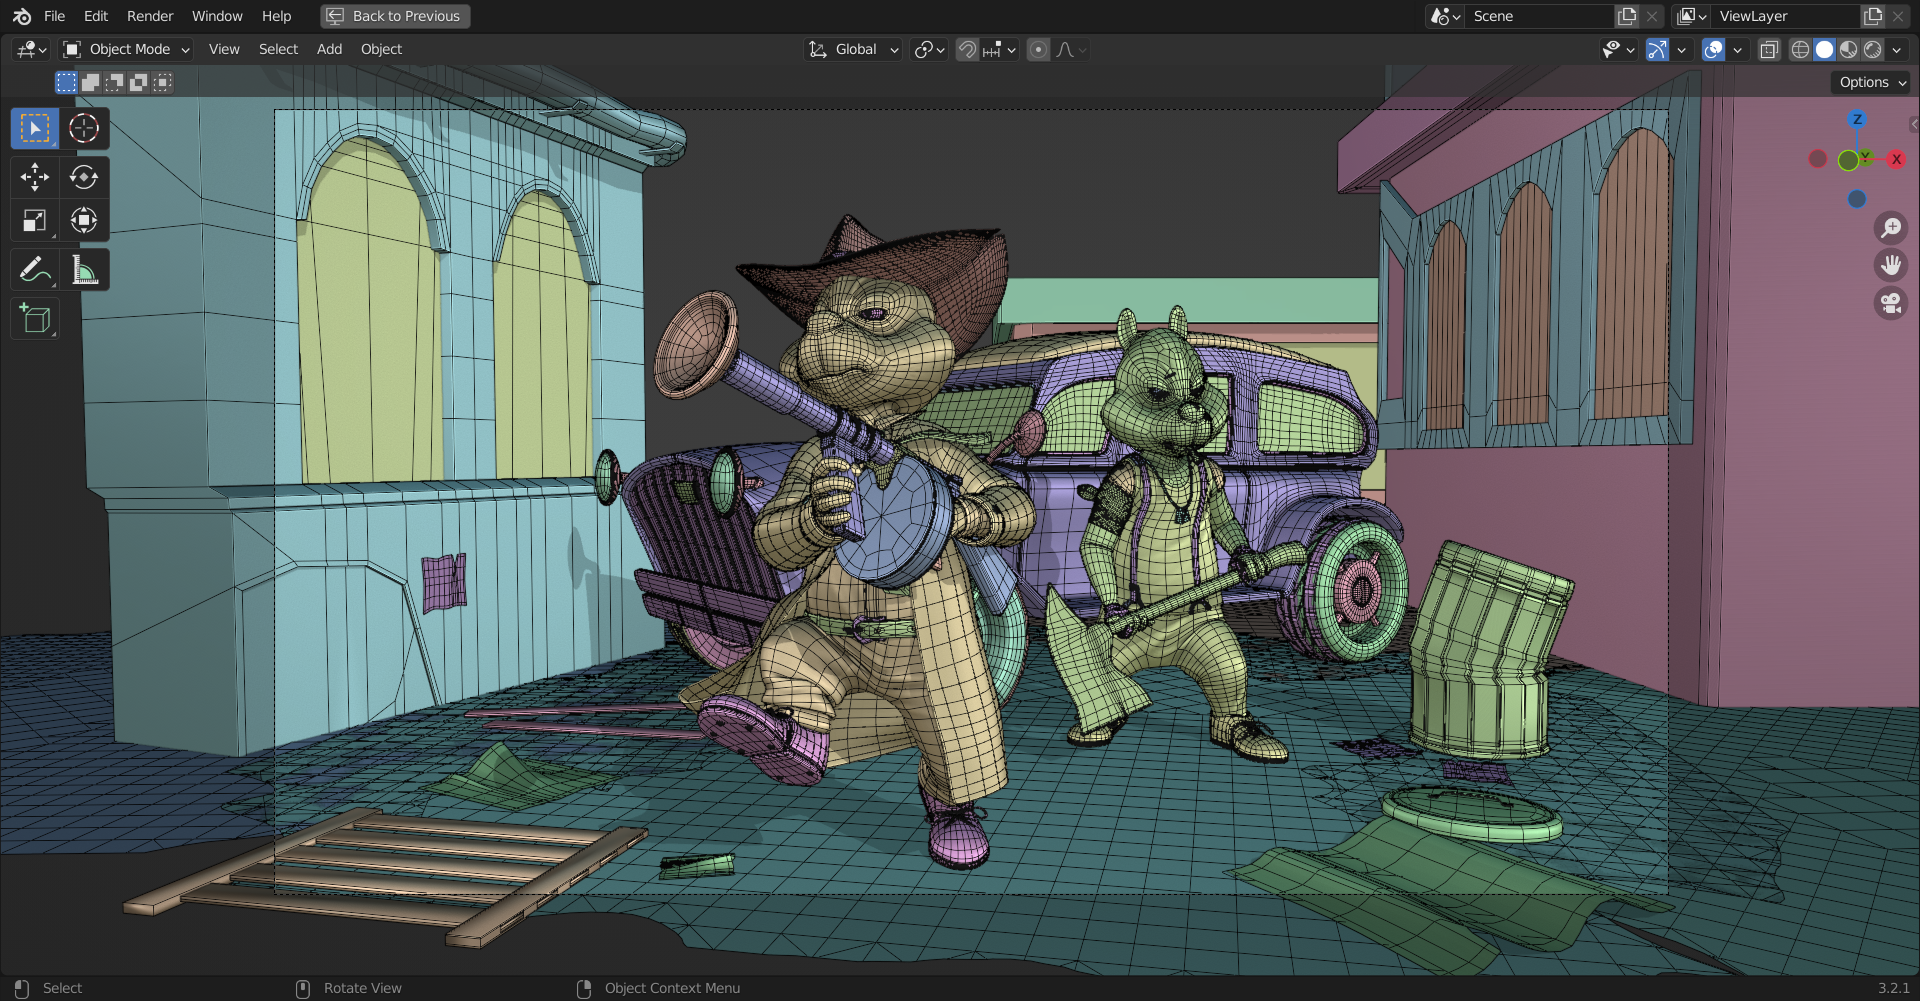Open the Object Mode dropdown

coord(126,49)
